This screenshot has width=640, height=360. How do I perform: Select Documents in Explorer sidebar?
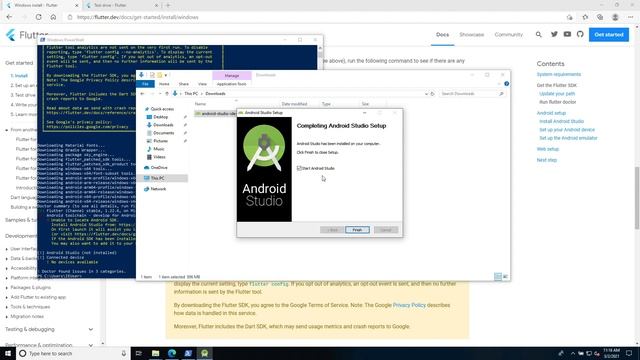point(163,133)
